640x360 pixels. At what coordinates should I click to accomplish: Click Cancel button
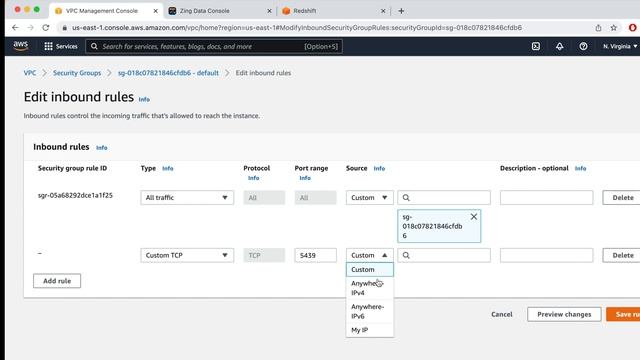pyautogui.click(x=502, y=314)
